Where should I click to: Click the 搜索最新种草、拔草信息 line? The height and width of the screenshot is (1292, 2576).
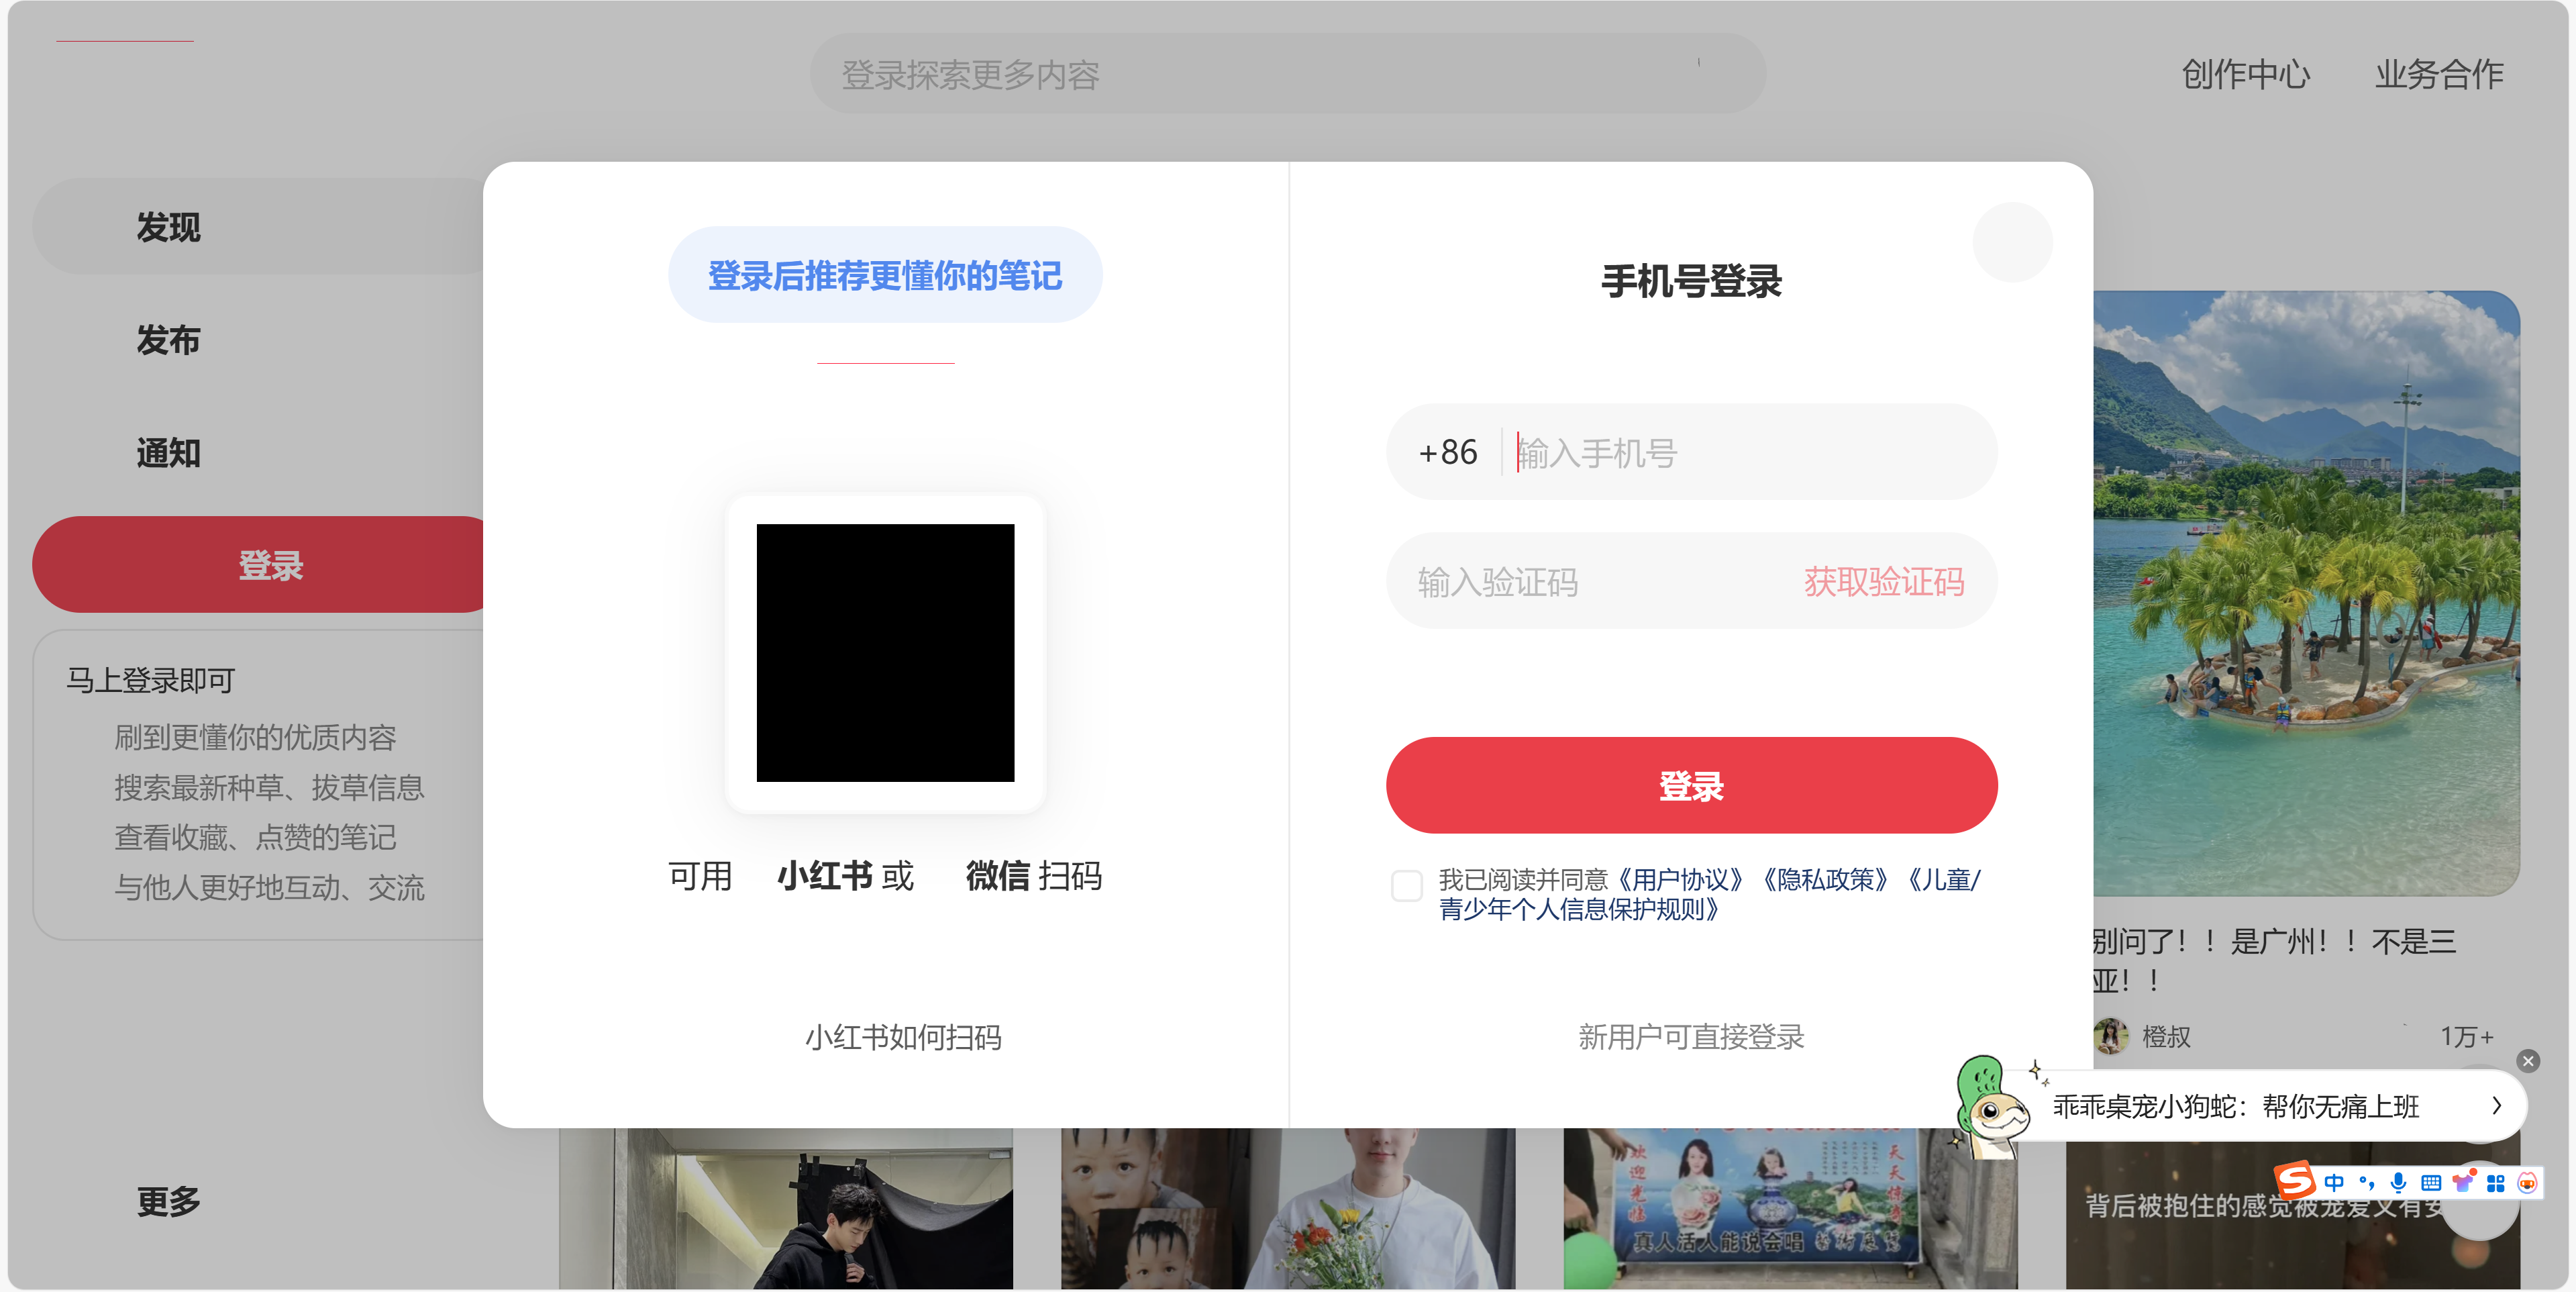(269, 787)
